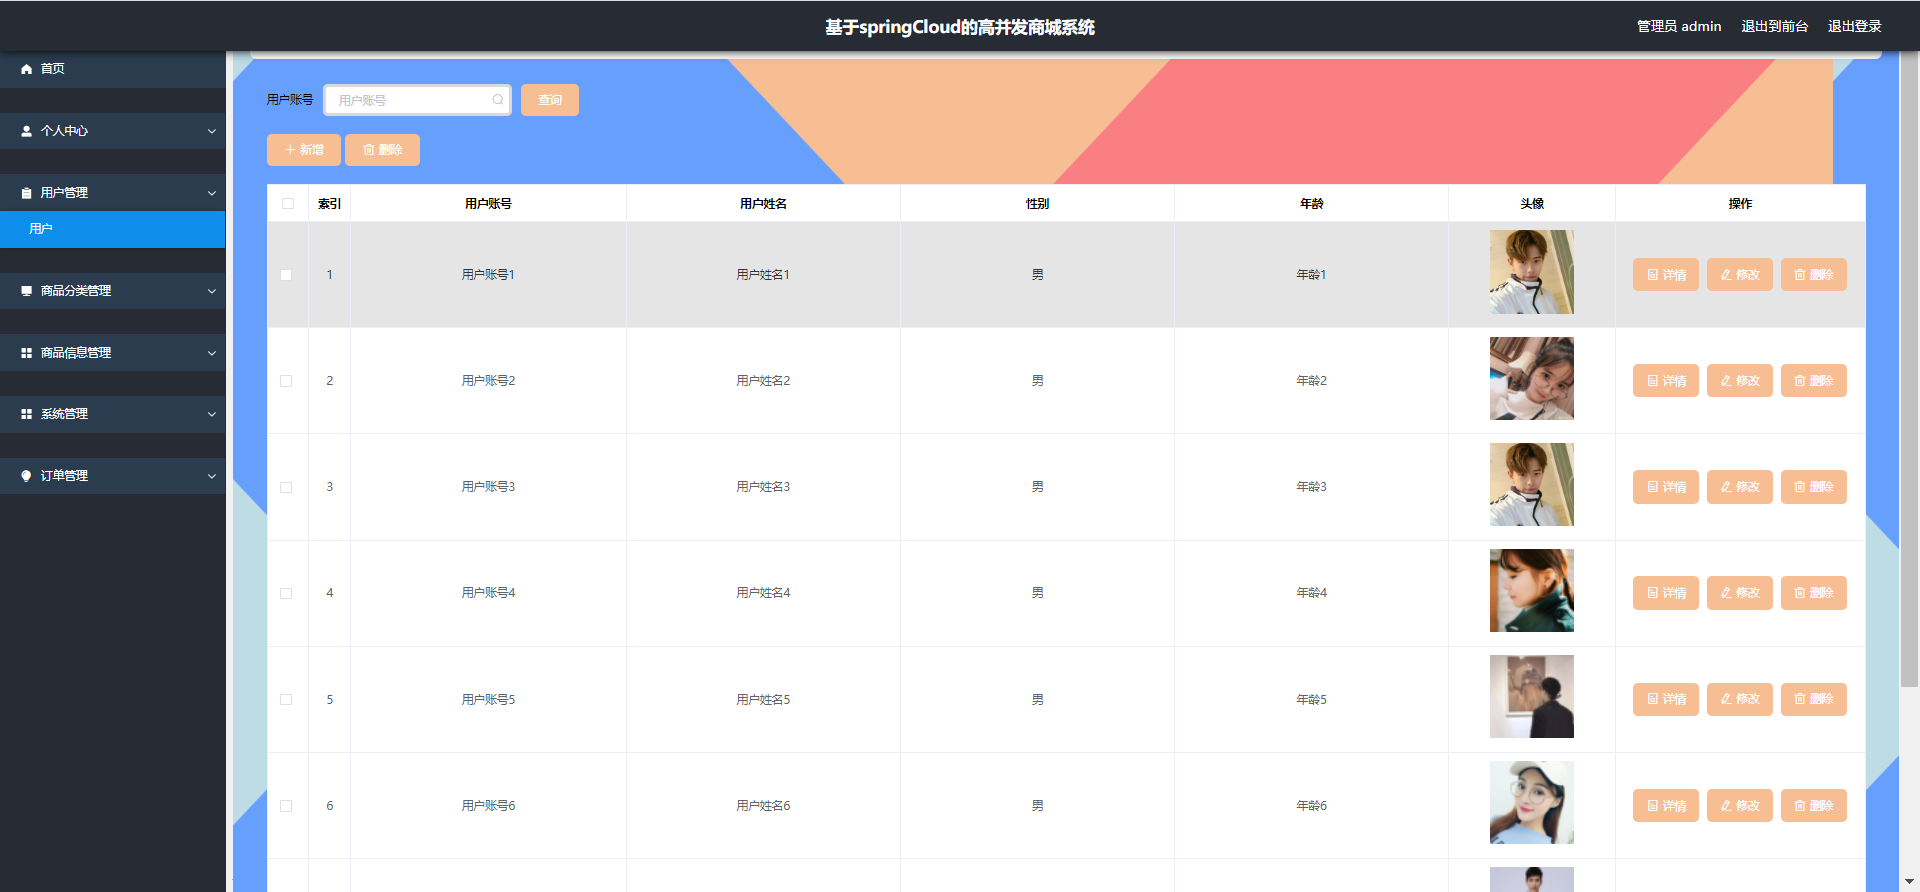Check the checkbox for row 用户账号6
Image resolution: width=1920 pixels, height=892 pixels.
286,806
